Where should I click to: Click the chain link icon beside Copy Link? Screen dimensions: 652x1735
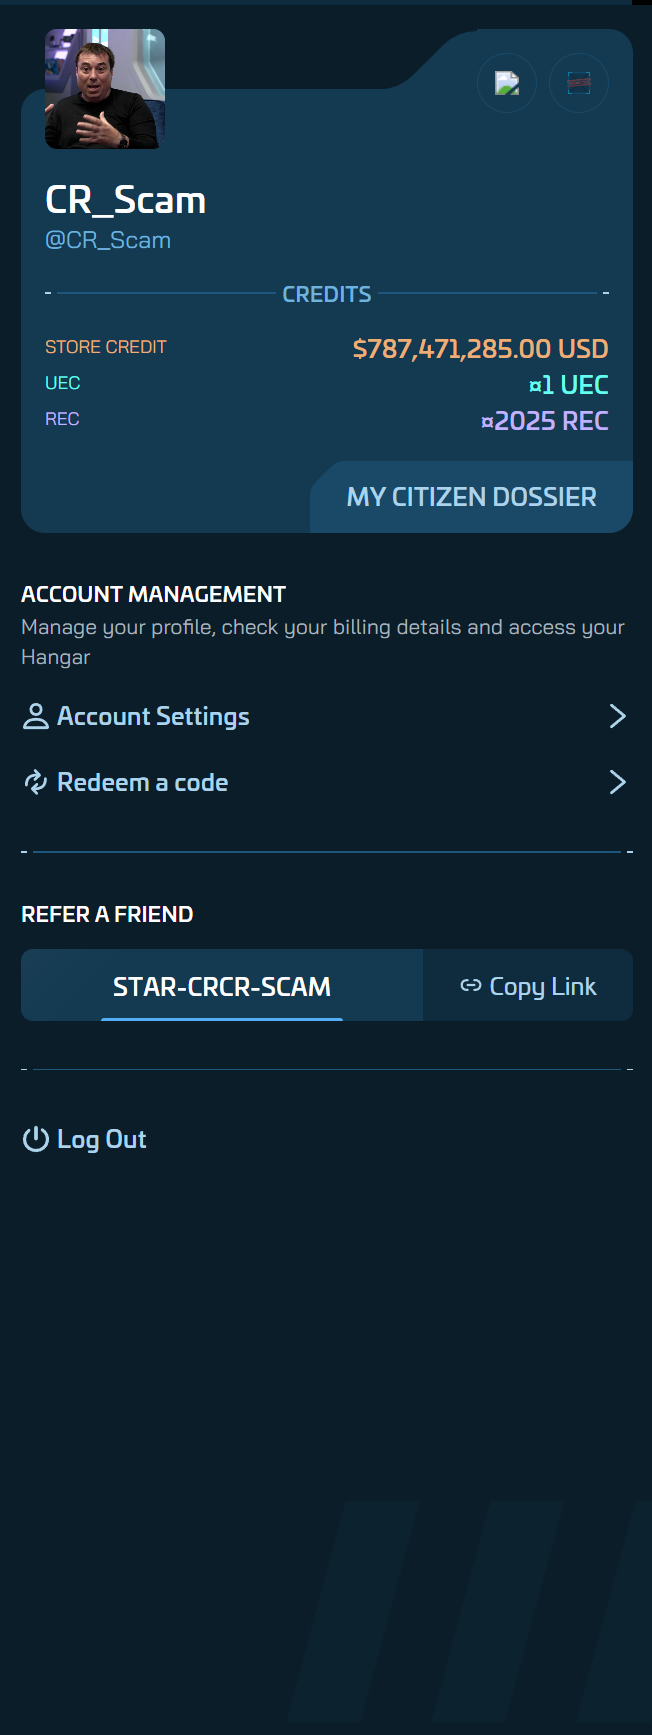point(471,986)
